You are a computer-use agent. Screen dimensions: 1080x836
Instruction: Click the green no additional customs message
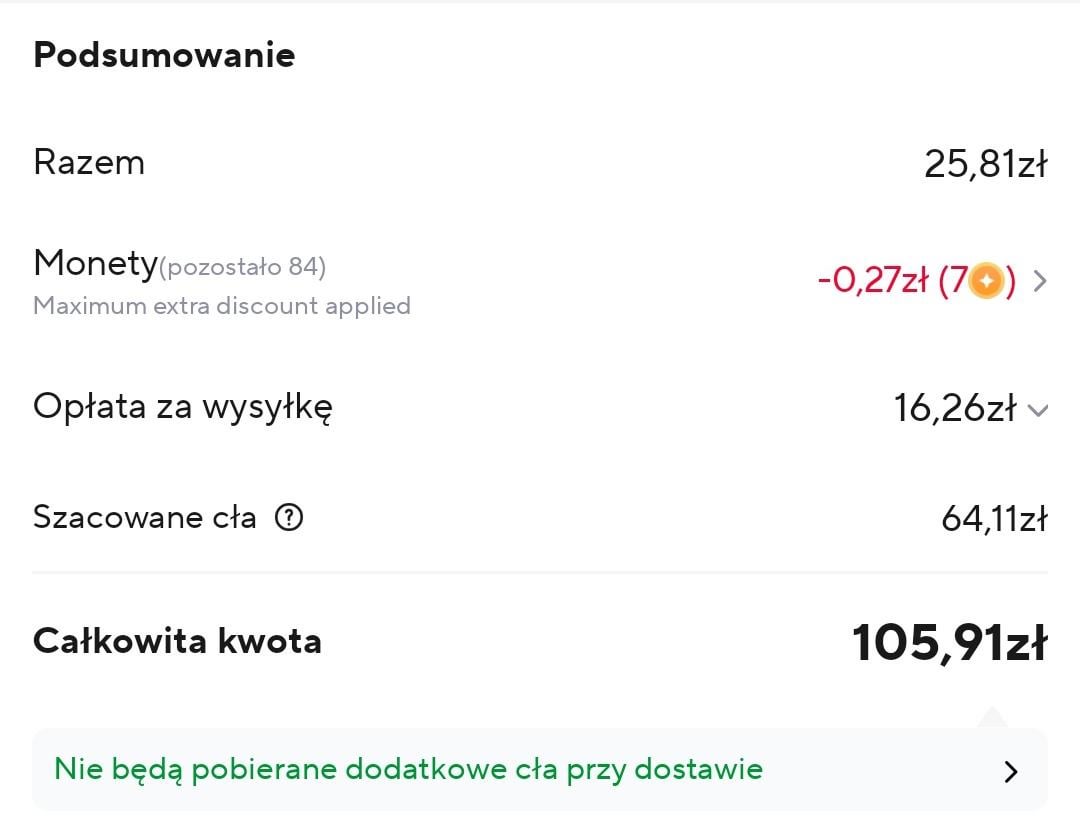408,769
